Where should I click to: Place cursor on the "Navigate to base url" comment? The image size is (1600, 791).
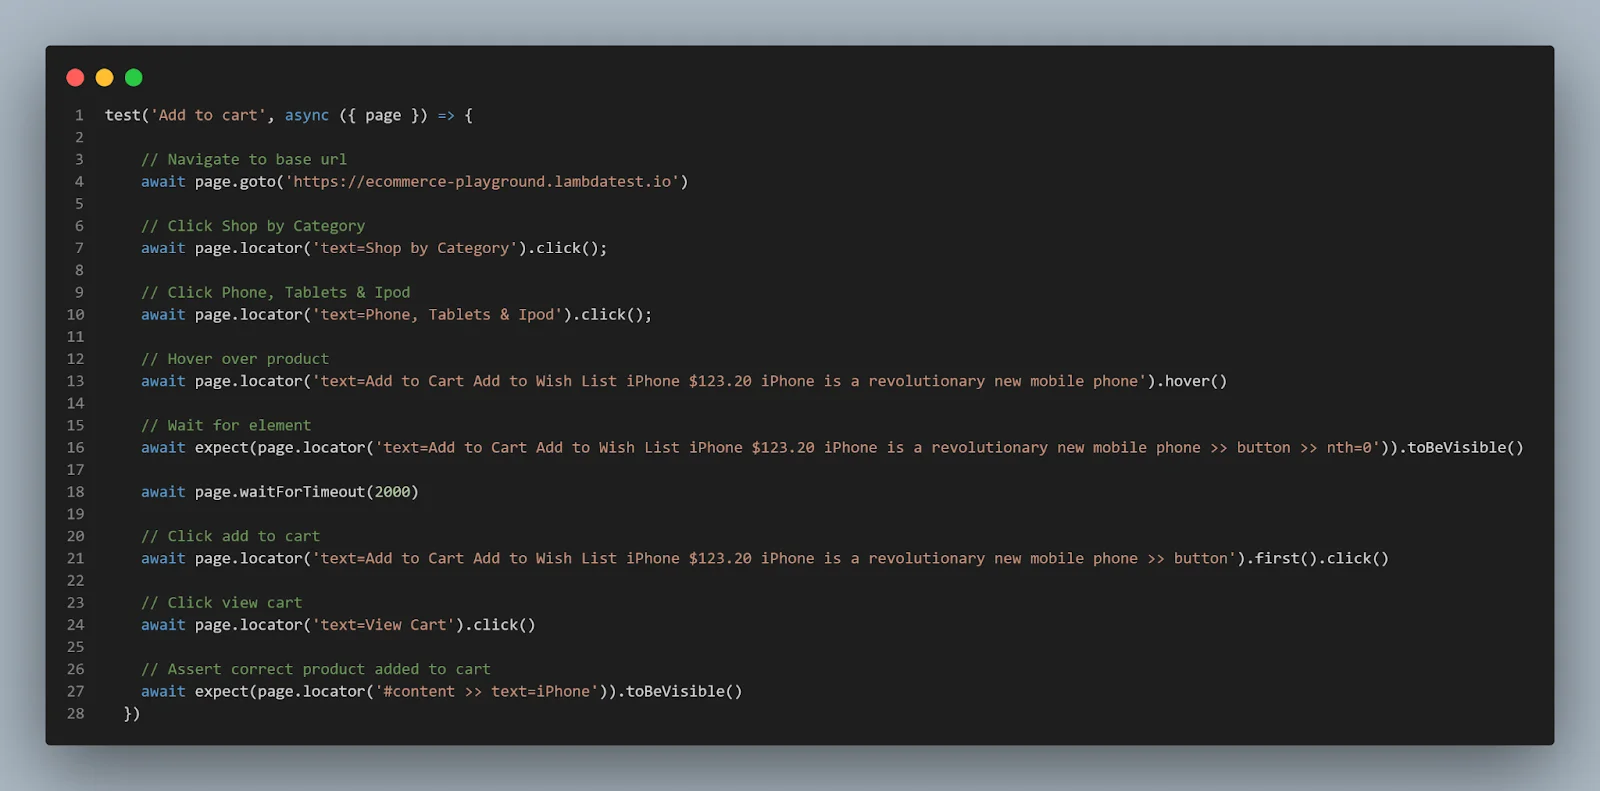pyautogui.click(x=244, y=159)
